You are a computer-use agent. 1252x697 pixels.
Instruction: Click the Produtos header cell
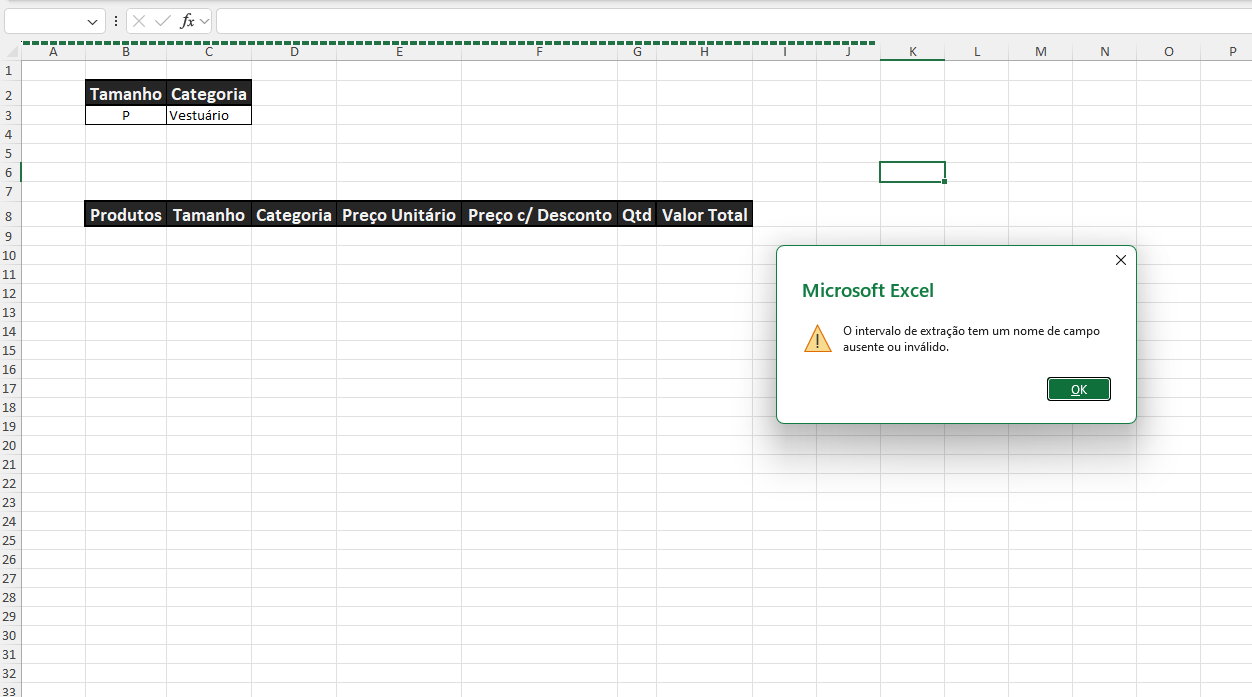click(126, 215)
